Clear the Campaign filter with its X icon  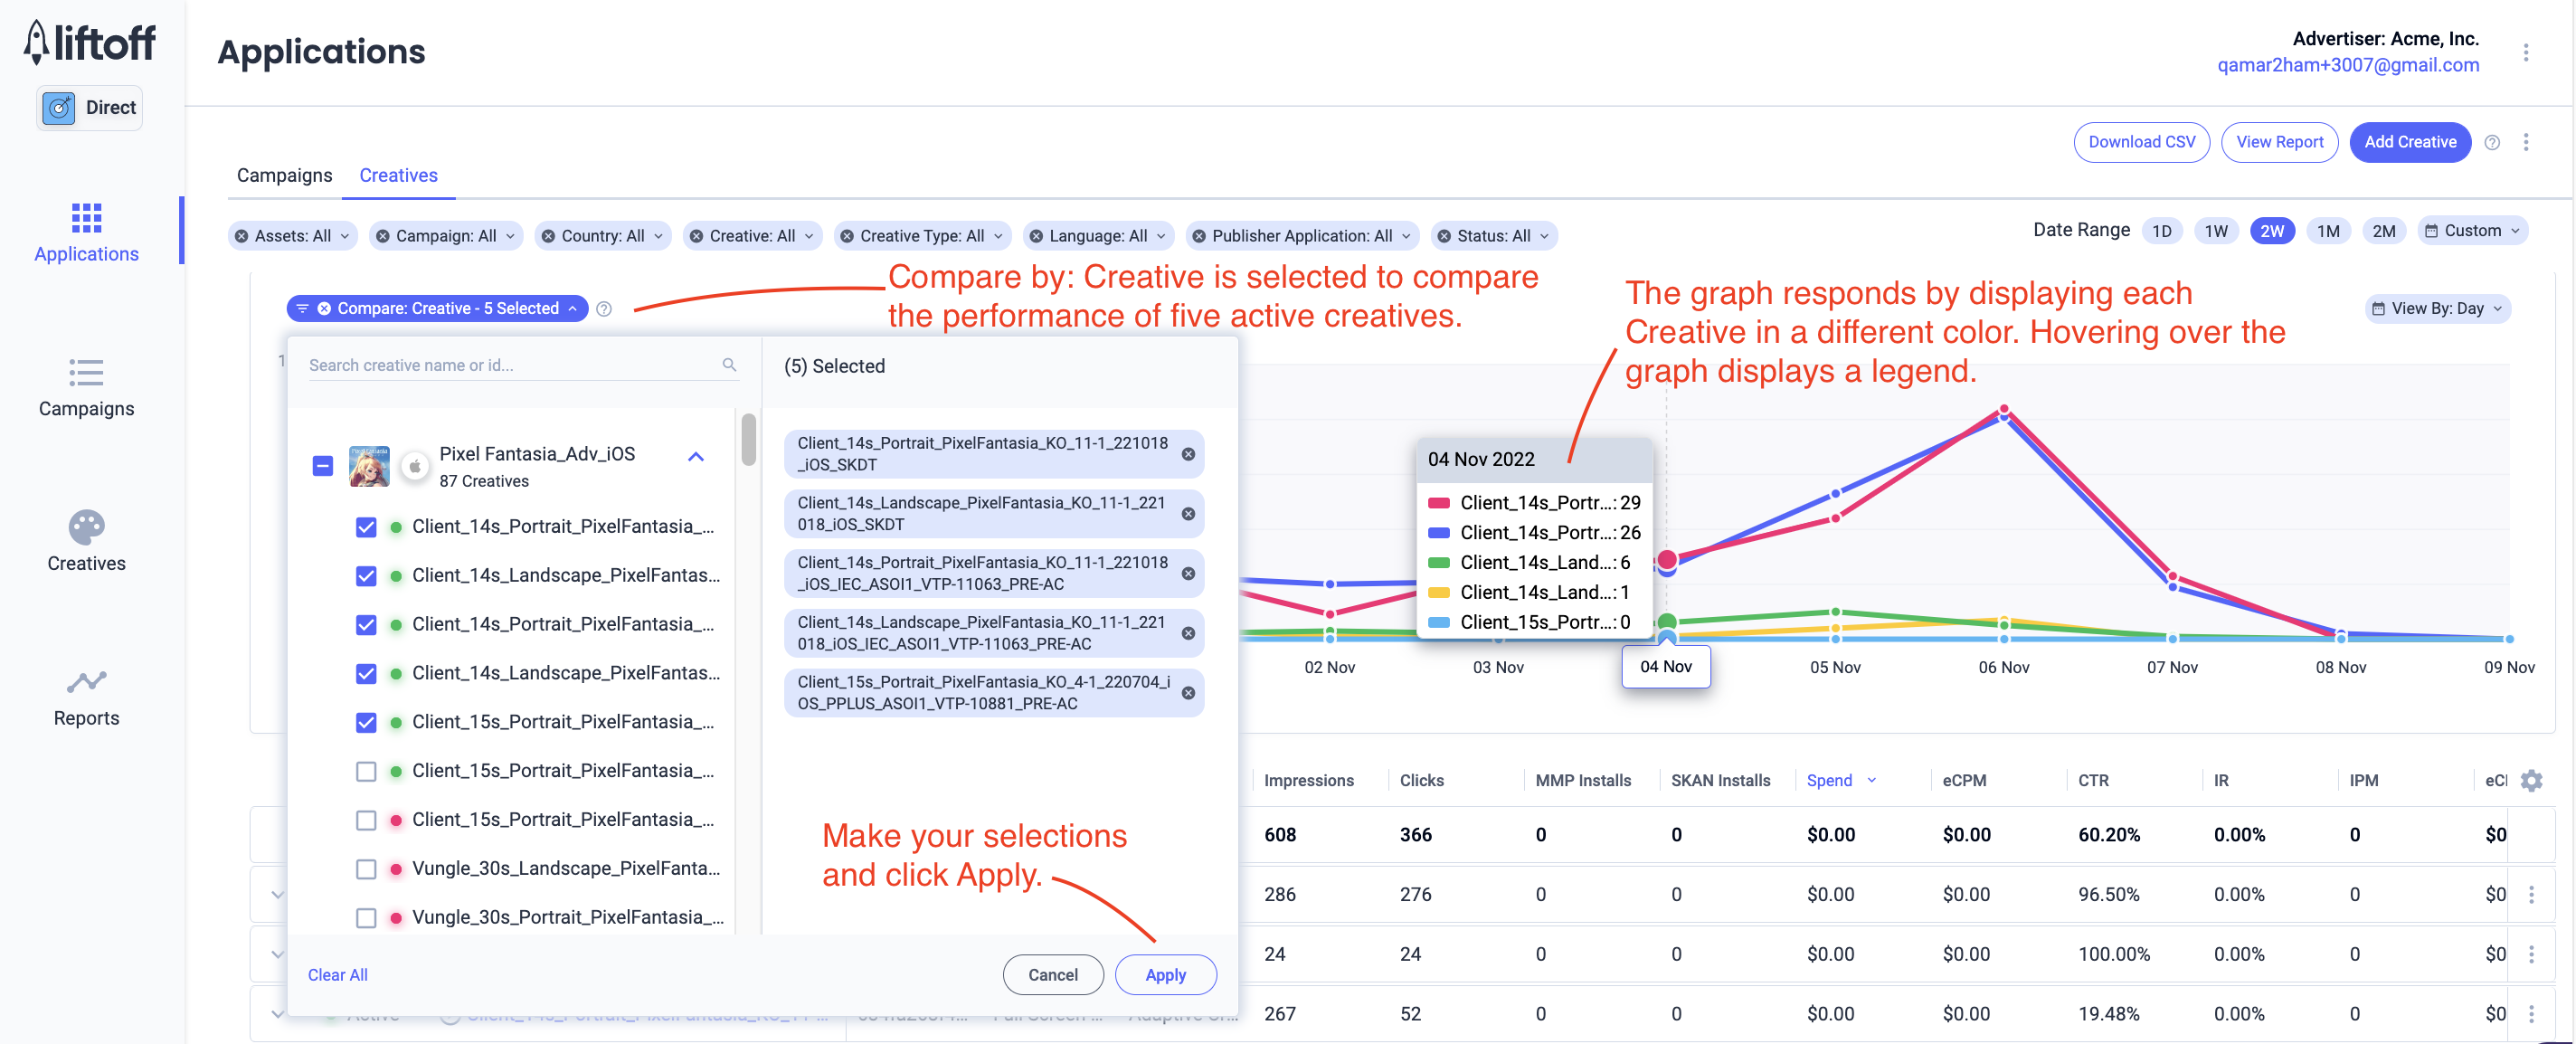pyautogui.click(x=383, y=236)
